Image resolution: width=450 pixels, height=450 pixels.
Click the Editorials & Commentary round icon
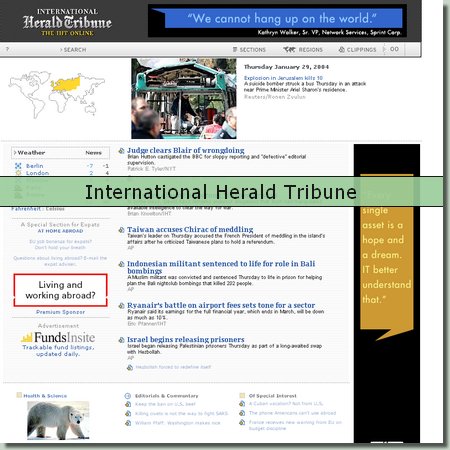coord(128,396)
